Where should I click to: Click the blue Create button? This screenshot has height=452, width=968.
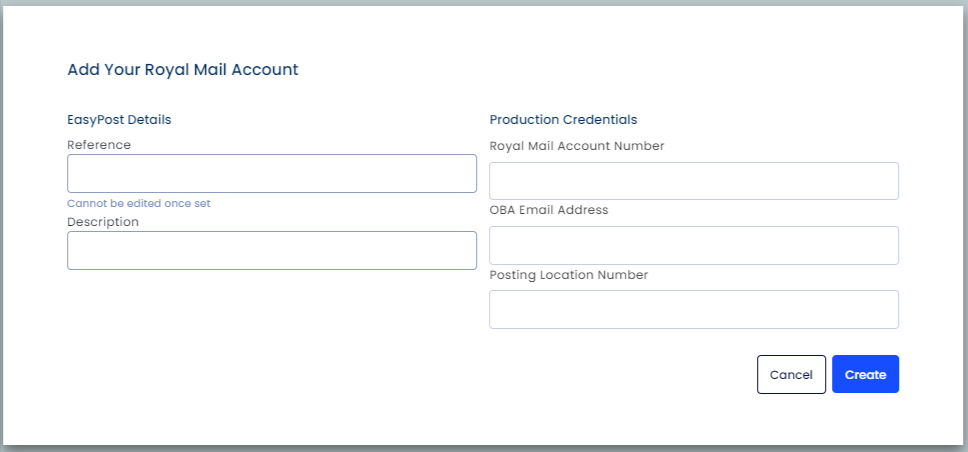point(866,374)
